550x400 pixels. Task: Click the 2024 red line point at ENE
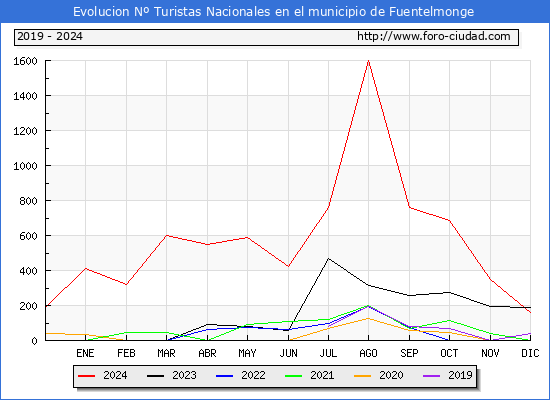(85, 268)
